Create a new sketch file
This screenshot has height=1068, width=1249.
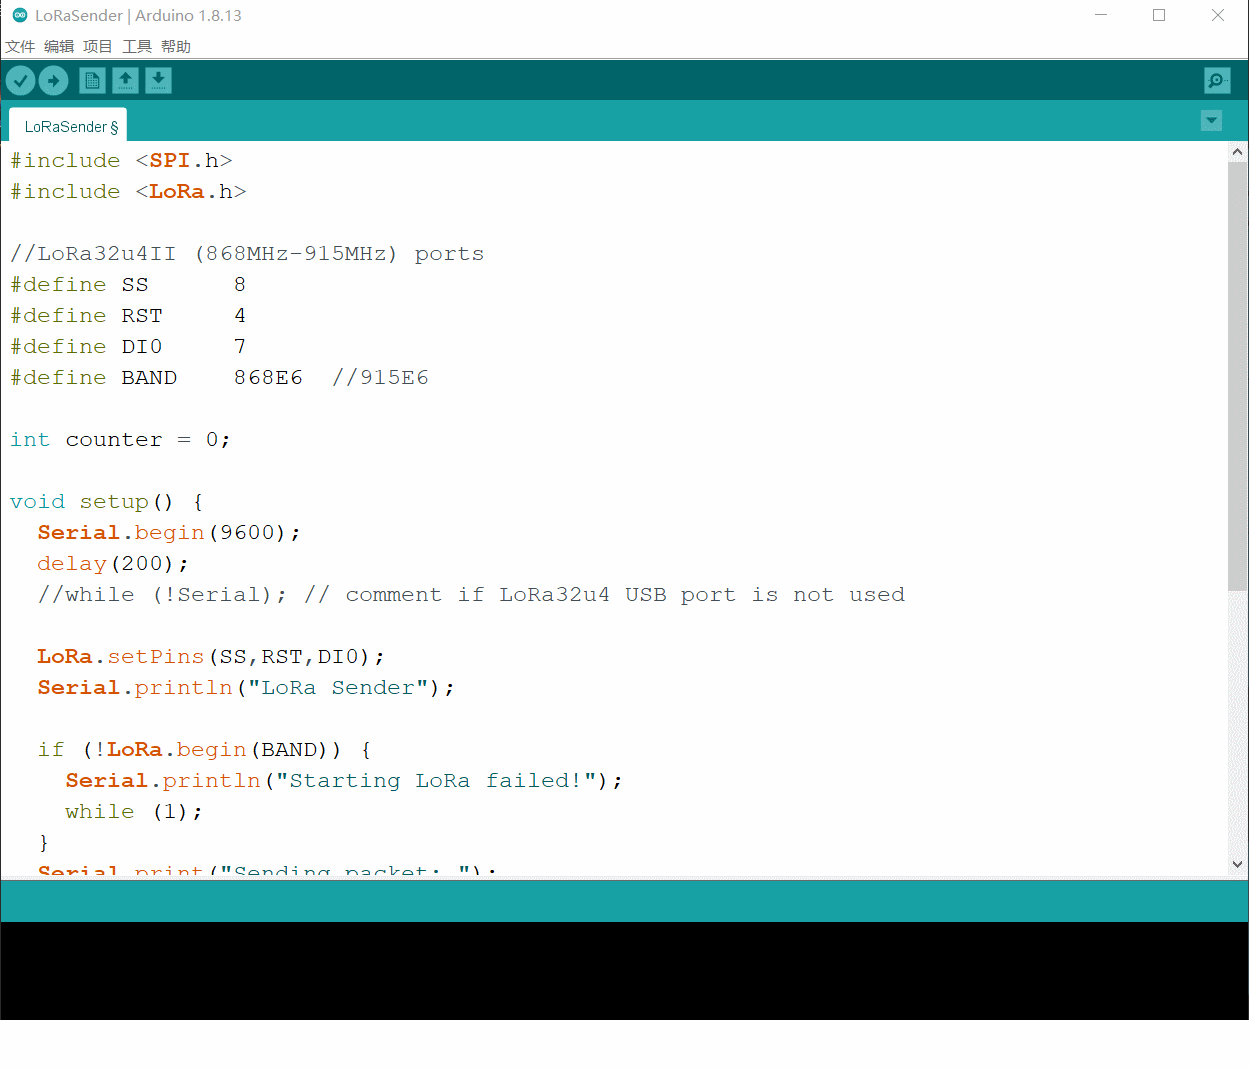pyautogui.click(x=92, y=80)
